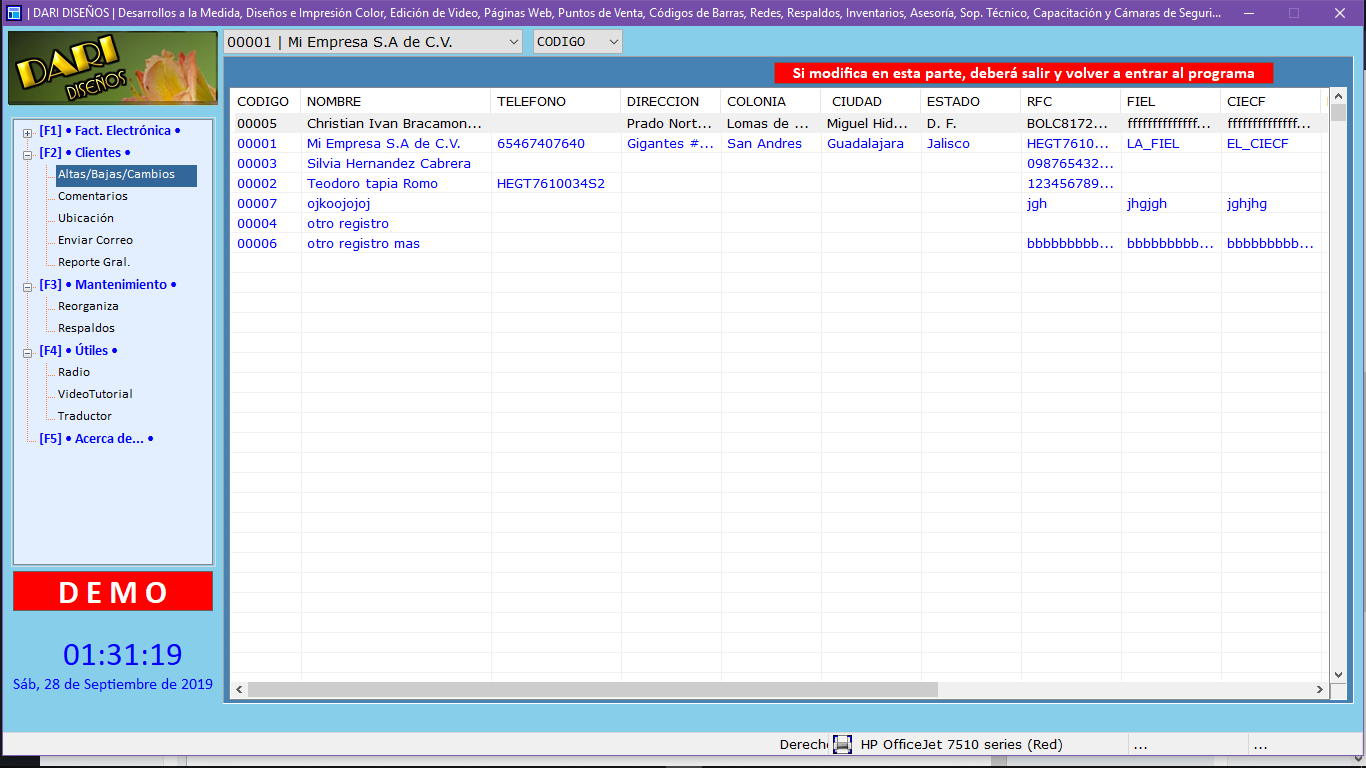This screenshot has width=1366, height=768.
Task: Select the Silvia Hernandez Cabrera row
Action: coord(388,163)
